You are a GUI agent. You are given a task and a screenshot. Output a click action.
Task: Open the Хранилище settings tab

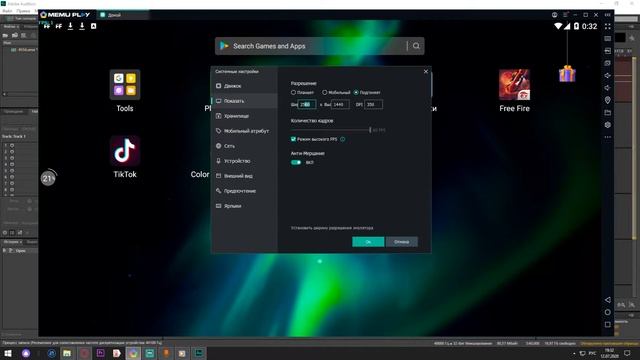pyautogui.click(x=244, y=116)
